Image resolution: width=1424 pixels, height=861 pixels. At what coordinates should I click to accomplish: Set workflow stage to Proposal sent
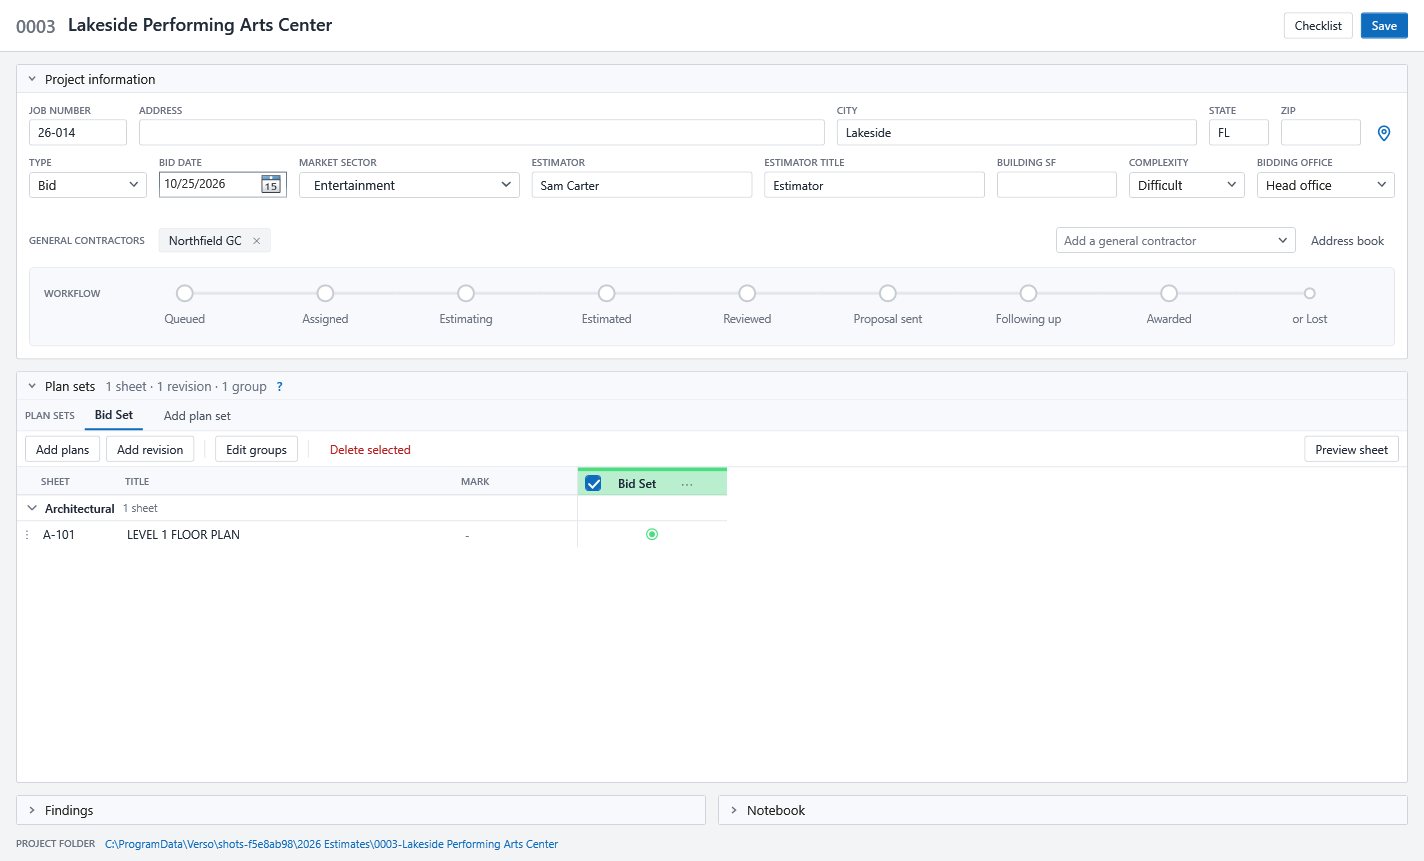[888, 293]
